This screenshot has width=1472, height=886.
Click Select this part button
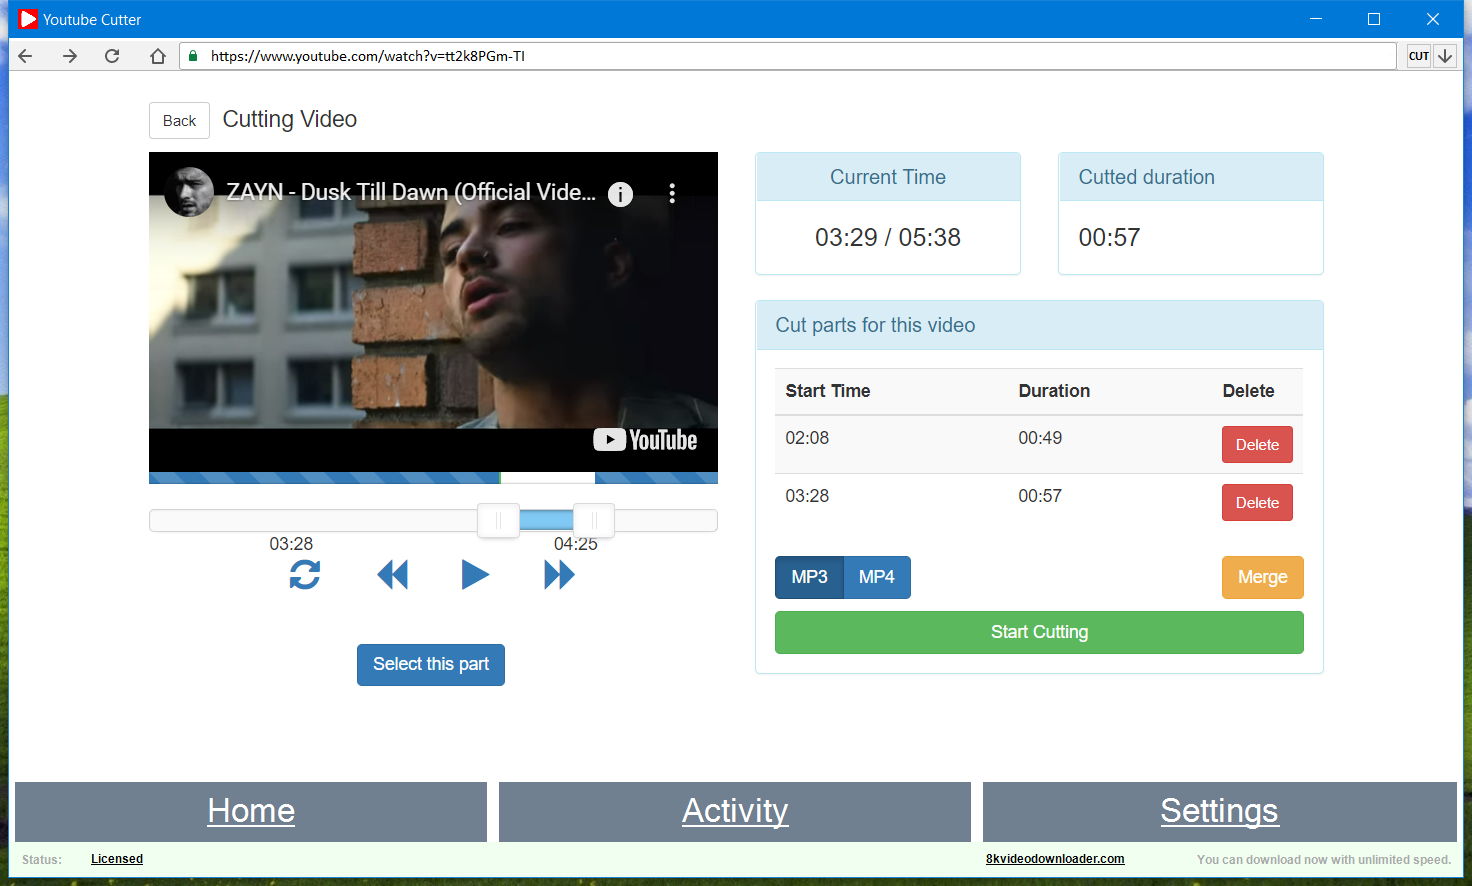(x=431, y=665)
